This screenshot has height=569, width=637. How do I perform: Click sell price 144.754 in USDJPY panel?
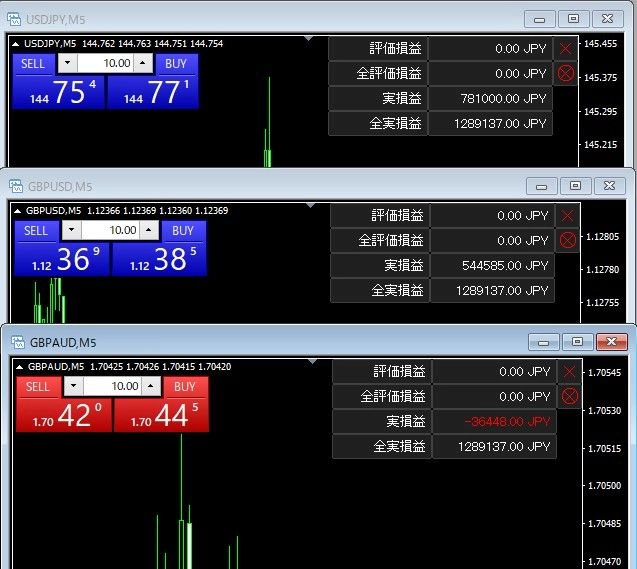point(58,93)
